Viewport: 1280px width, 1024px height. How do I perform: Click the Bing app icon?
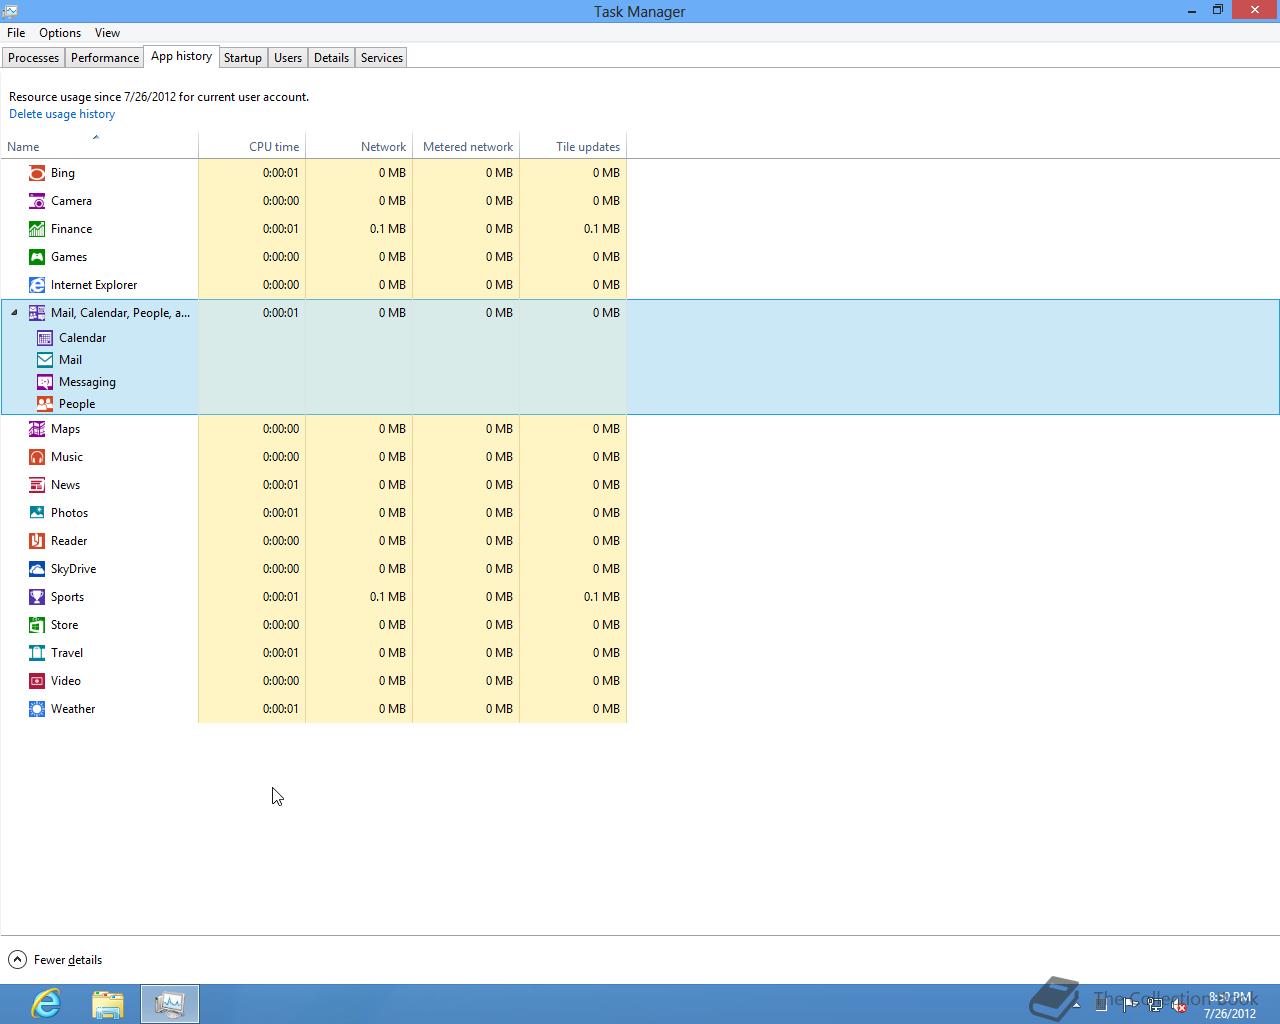point(37,173)
